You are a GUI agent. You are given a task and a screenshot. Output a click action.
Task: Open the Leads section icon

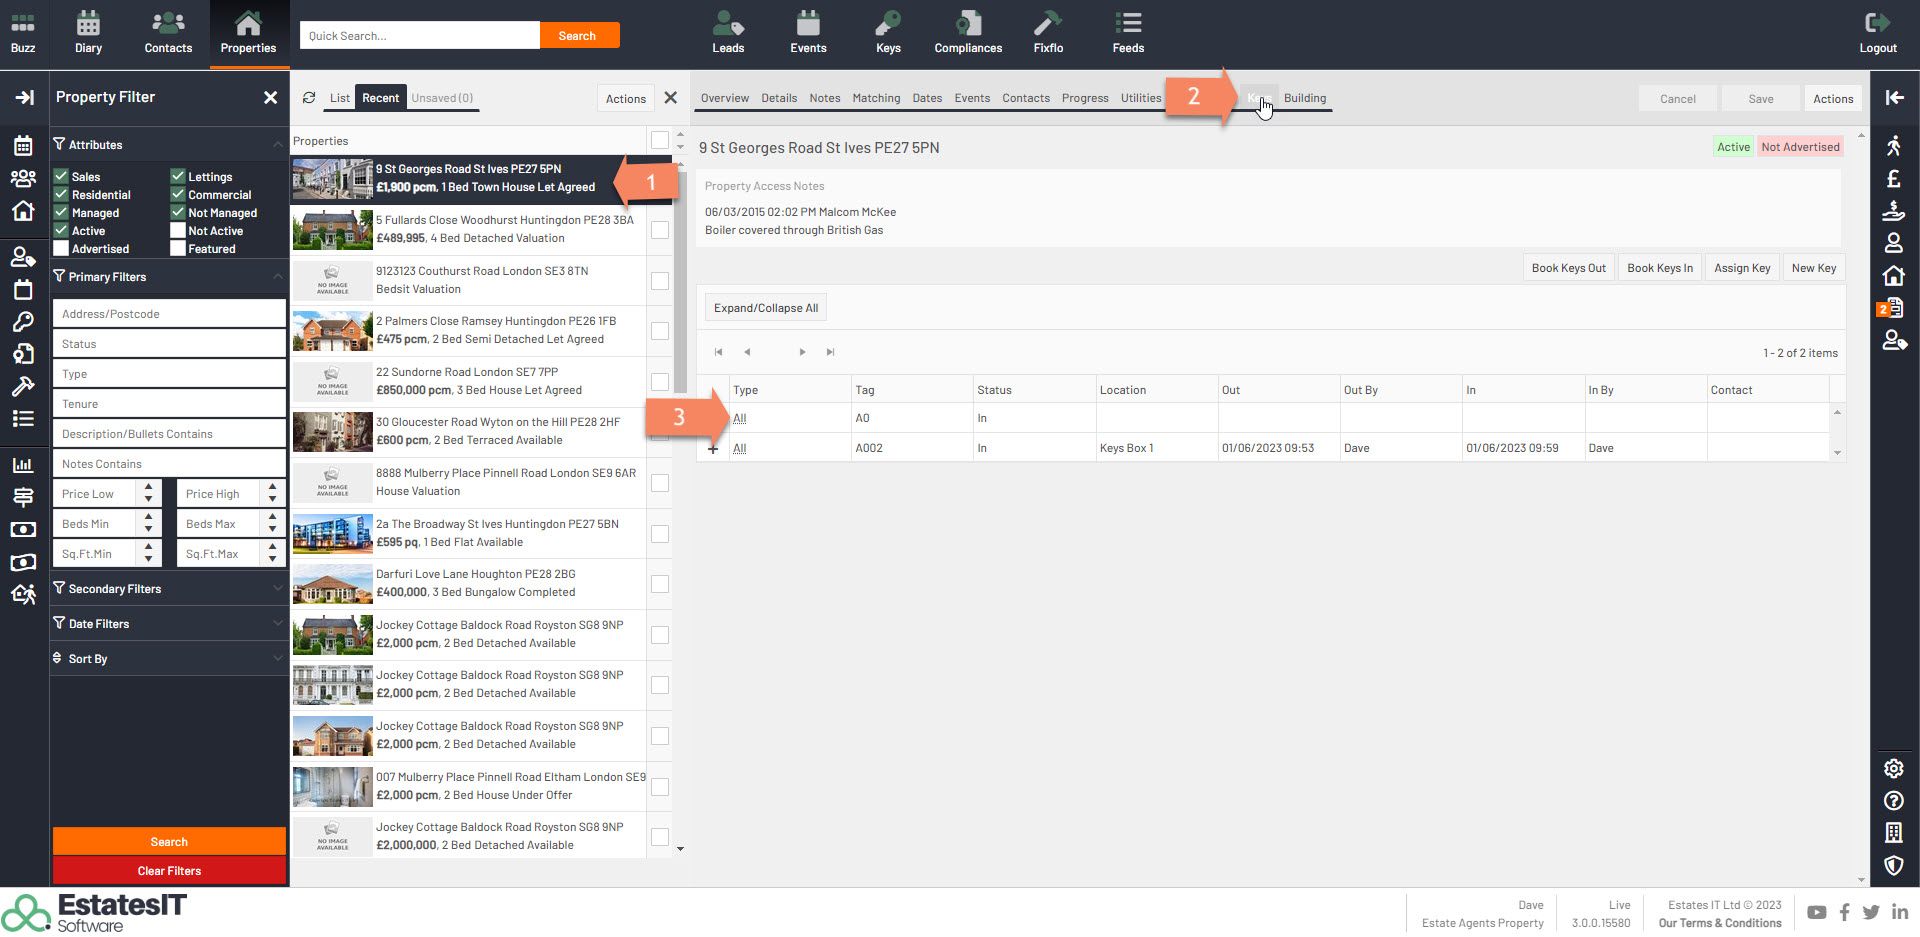coord(727,24)
